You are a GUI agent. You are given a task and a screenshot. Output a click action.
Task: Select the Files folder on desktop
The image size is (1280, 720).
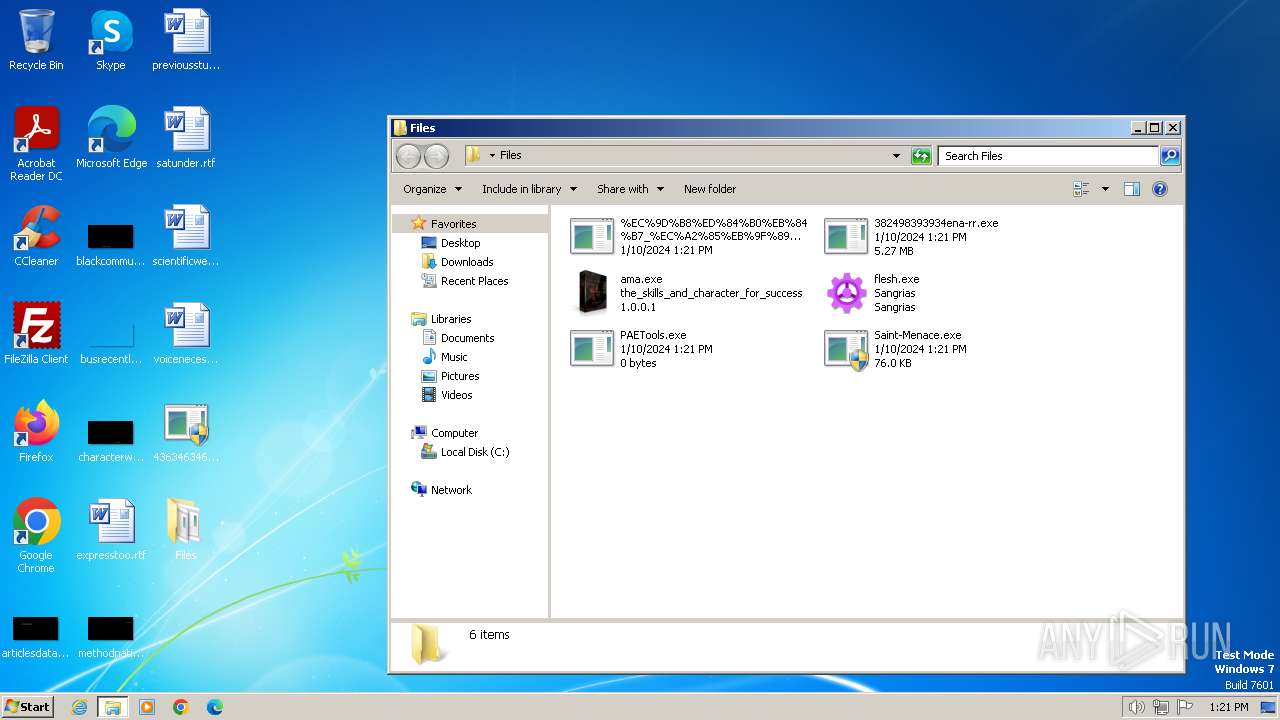click(186, 530)
